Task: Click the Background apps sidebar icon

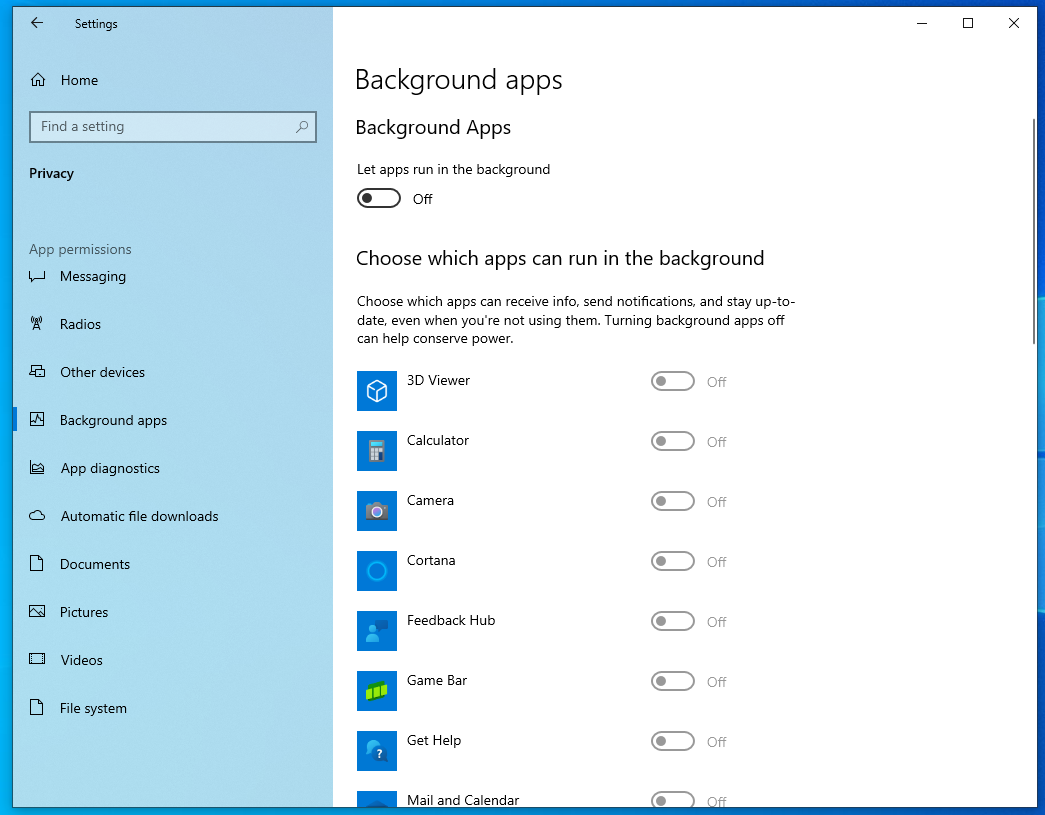Action: click(x=37, y=420)
